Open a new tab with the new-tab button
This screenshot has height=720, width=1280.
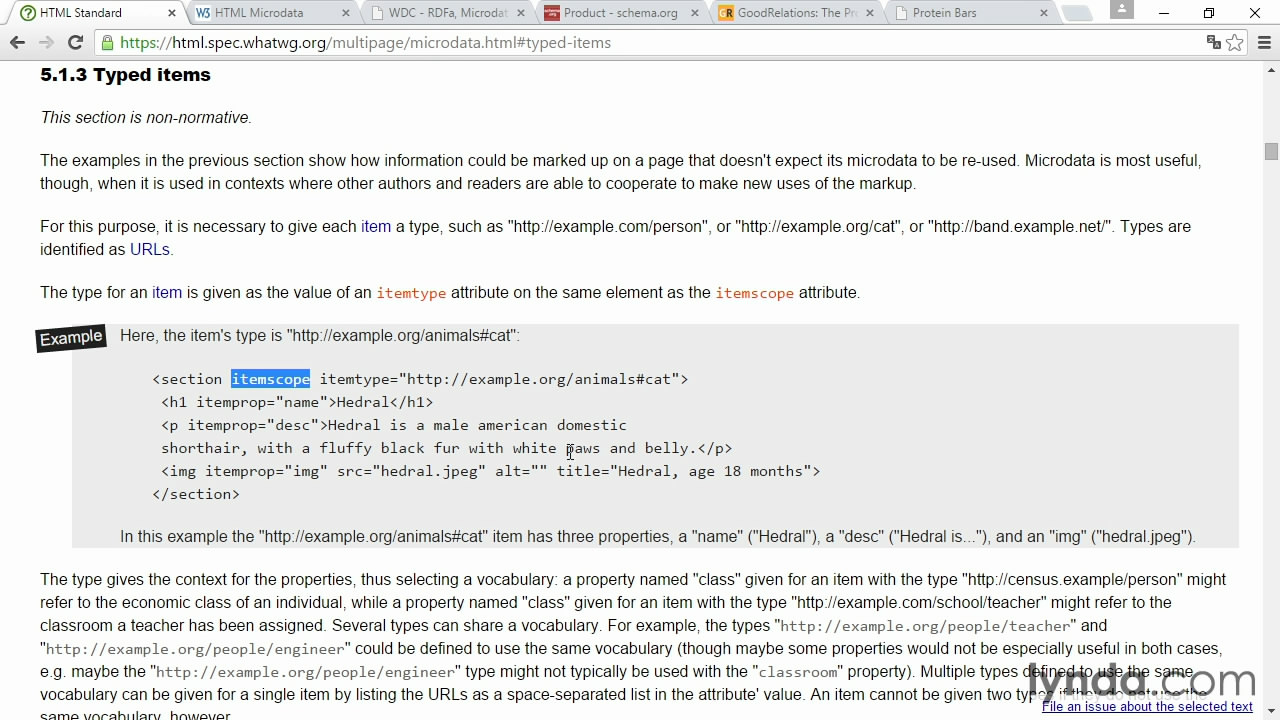click(1076, 14)
